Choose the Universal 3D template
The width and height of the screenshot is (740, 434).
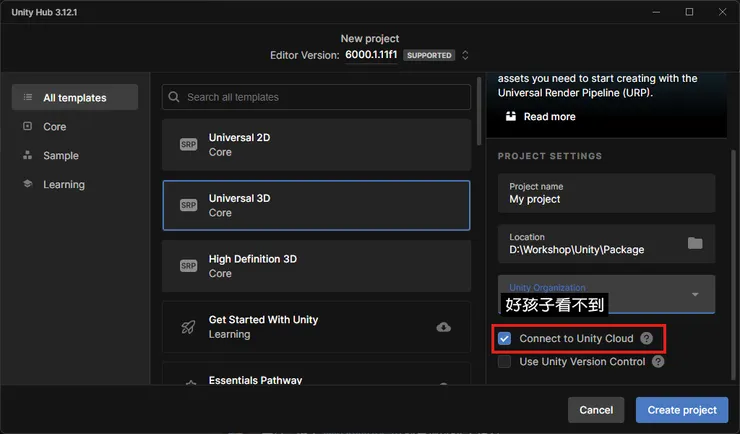(316, 205)
